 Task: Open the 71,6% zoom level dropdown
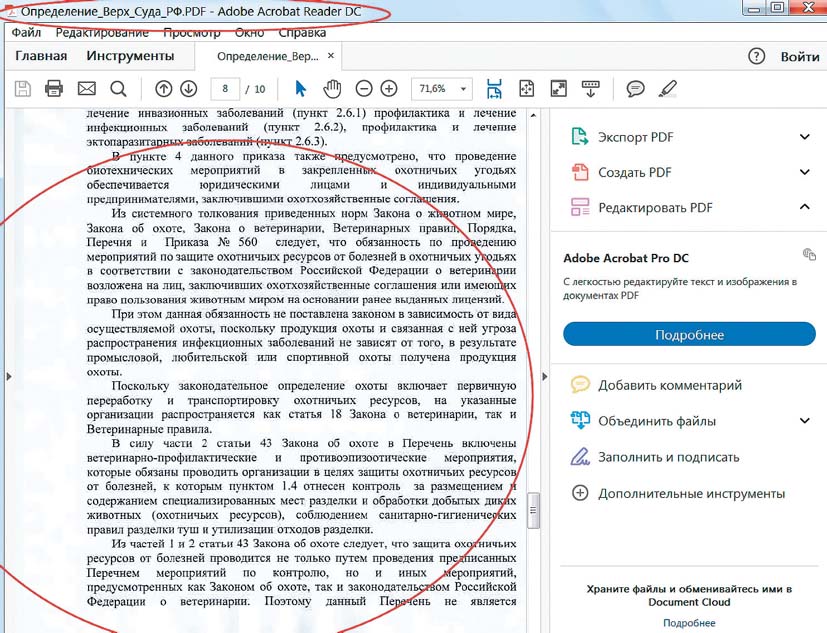[441, 89]
